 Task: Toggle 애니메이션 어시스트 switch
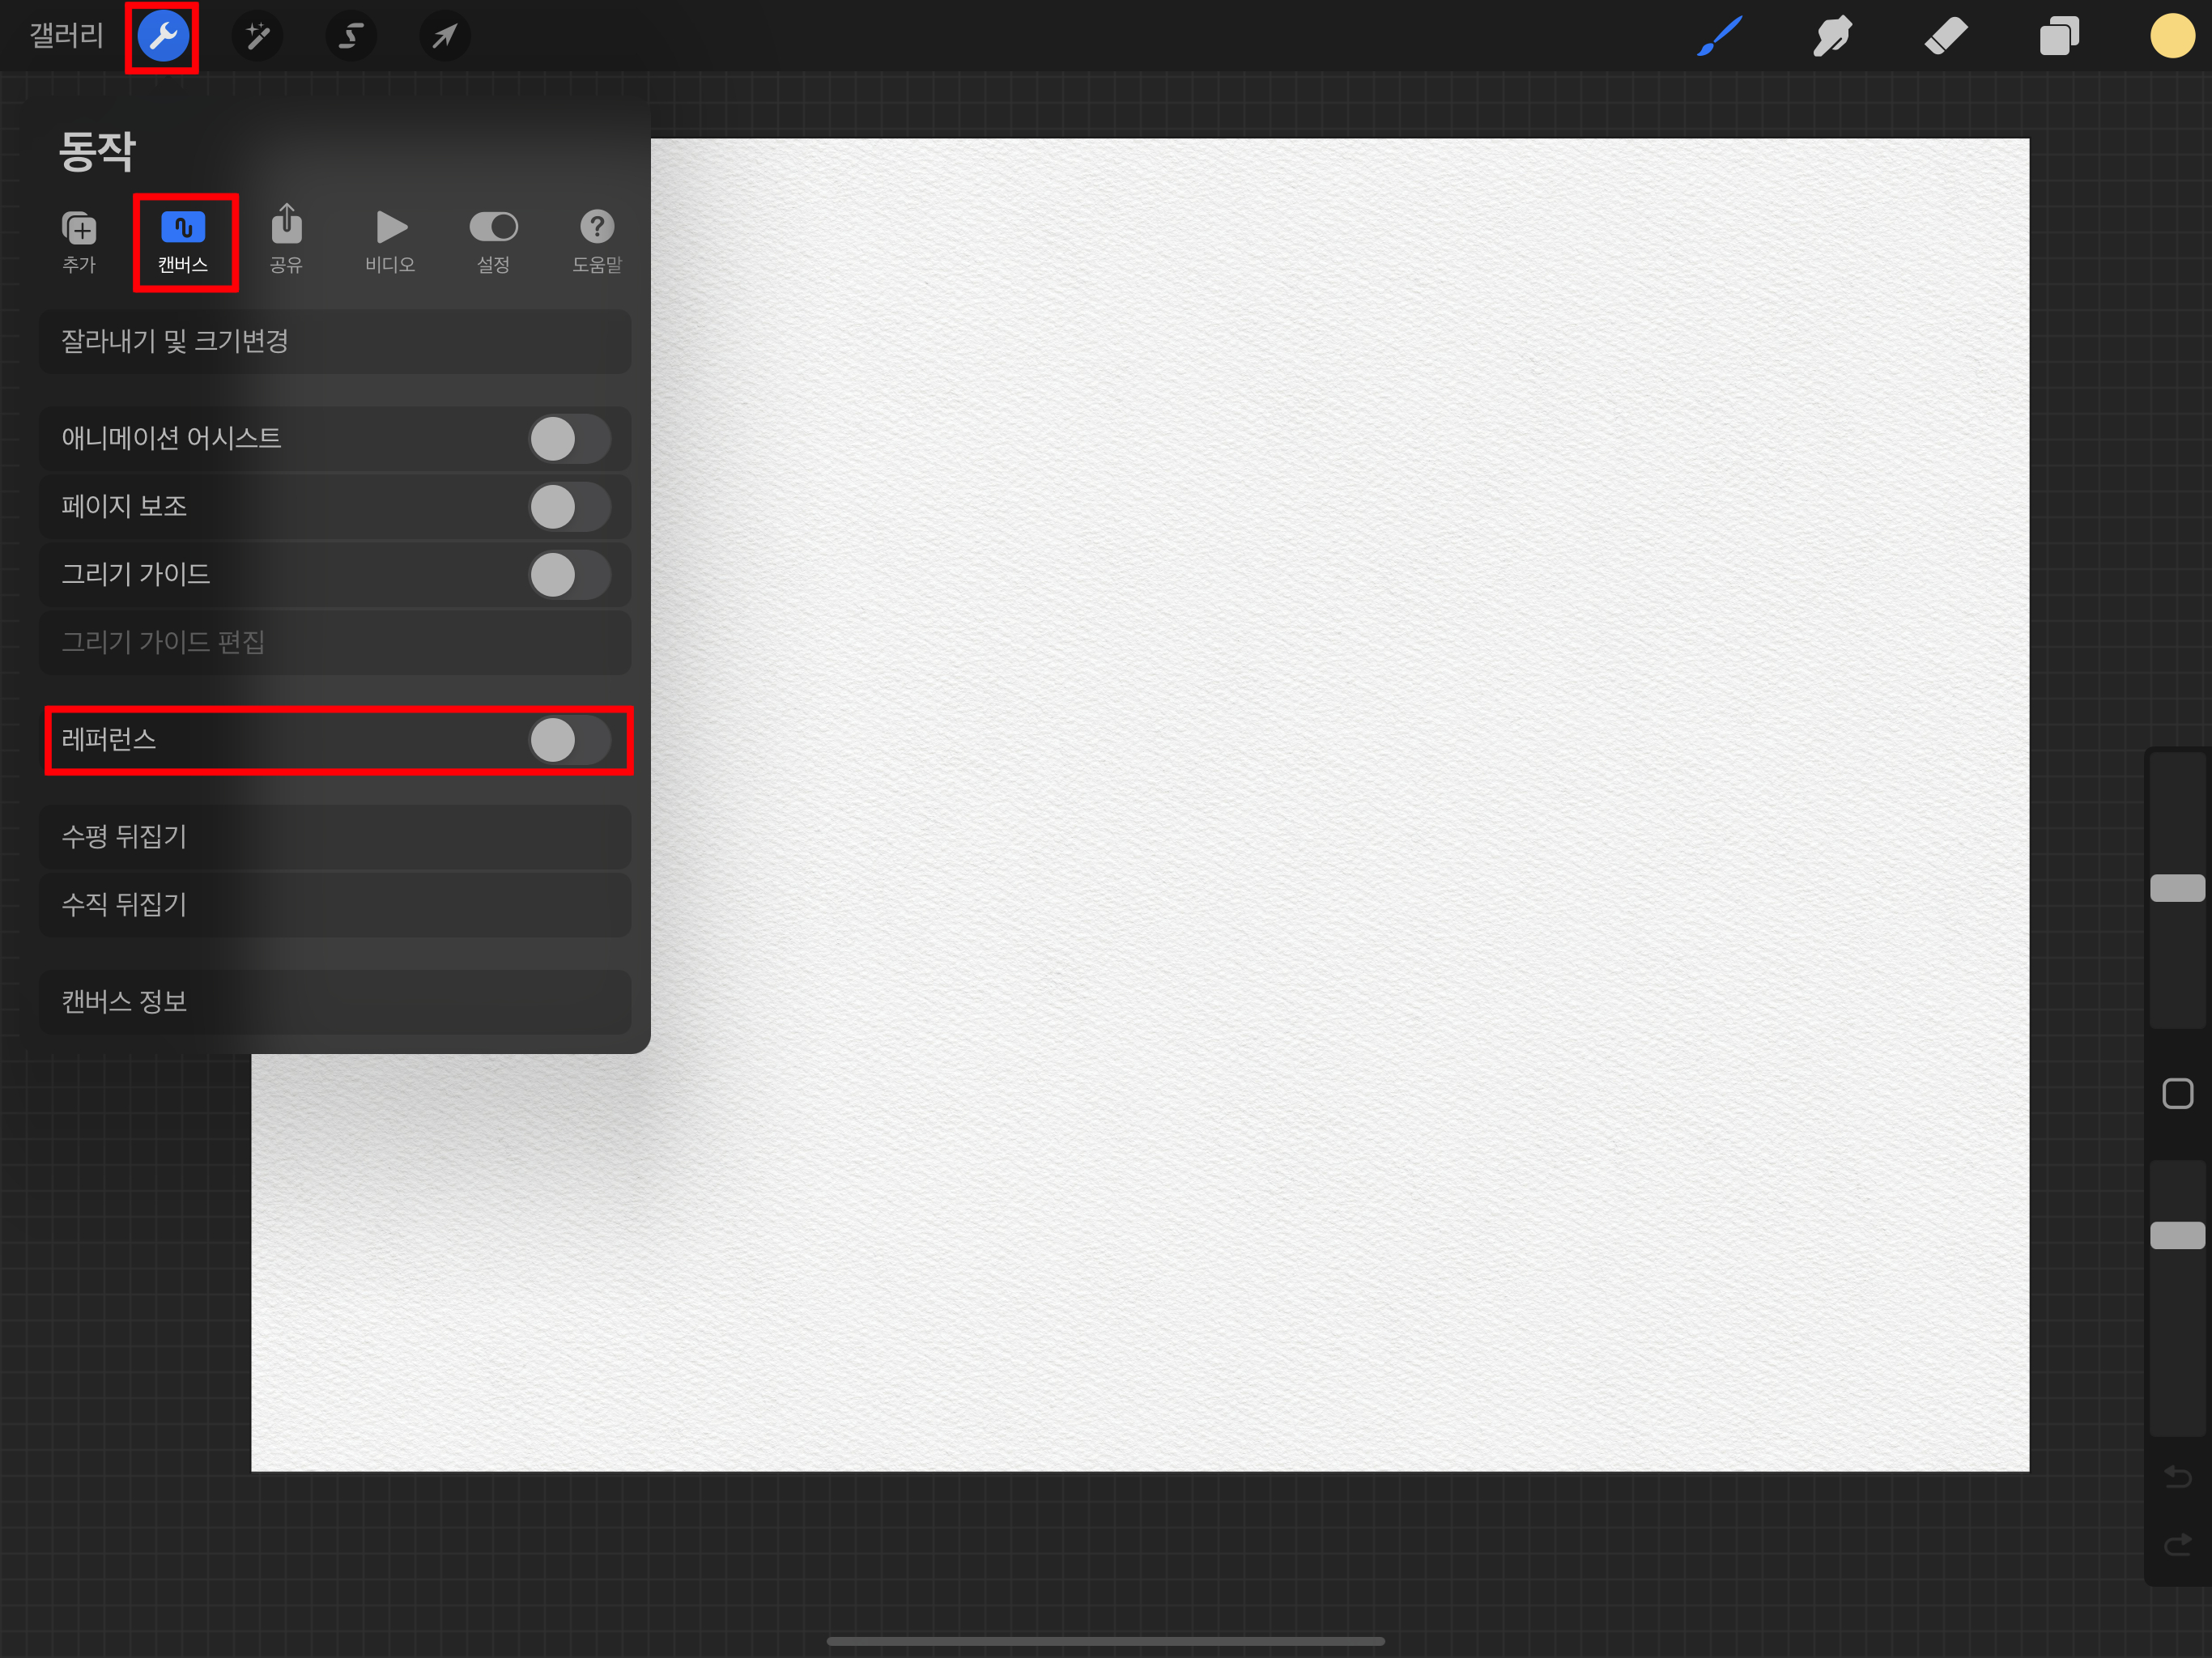pos(570,439)
